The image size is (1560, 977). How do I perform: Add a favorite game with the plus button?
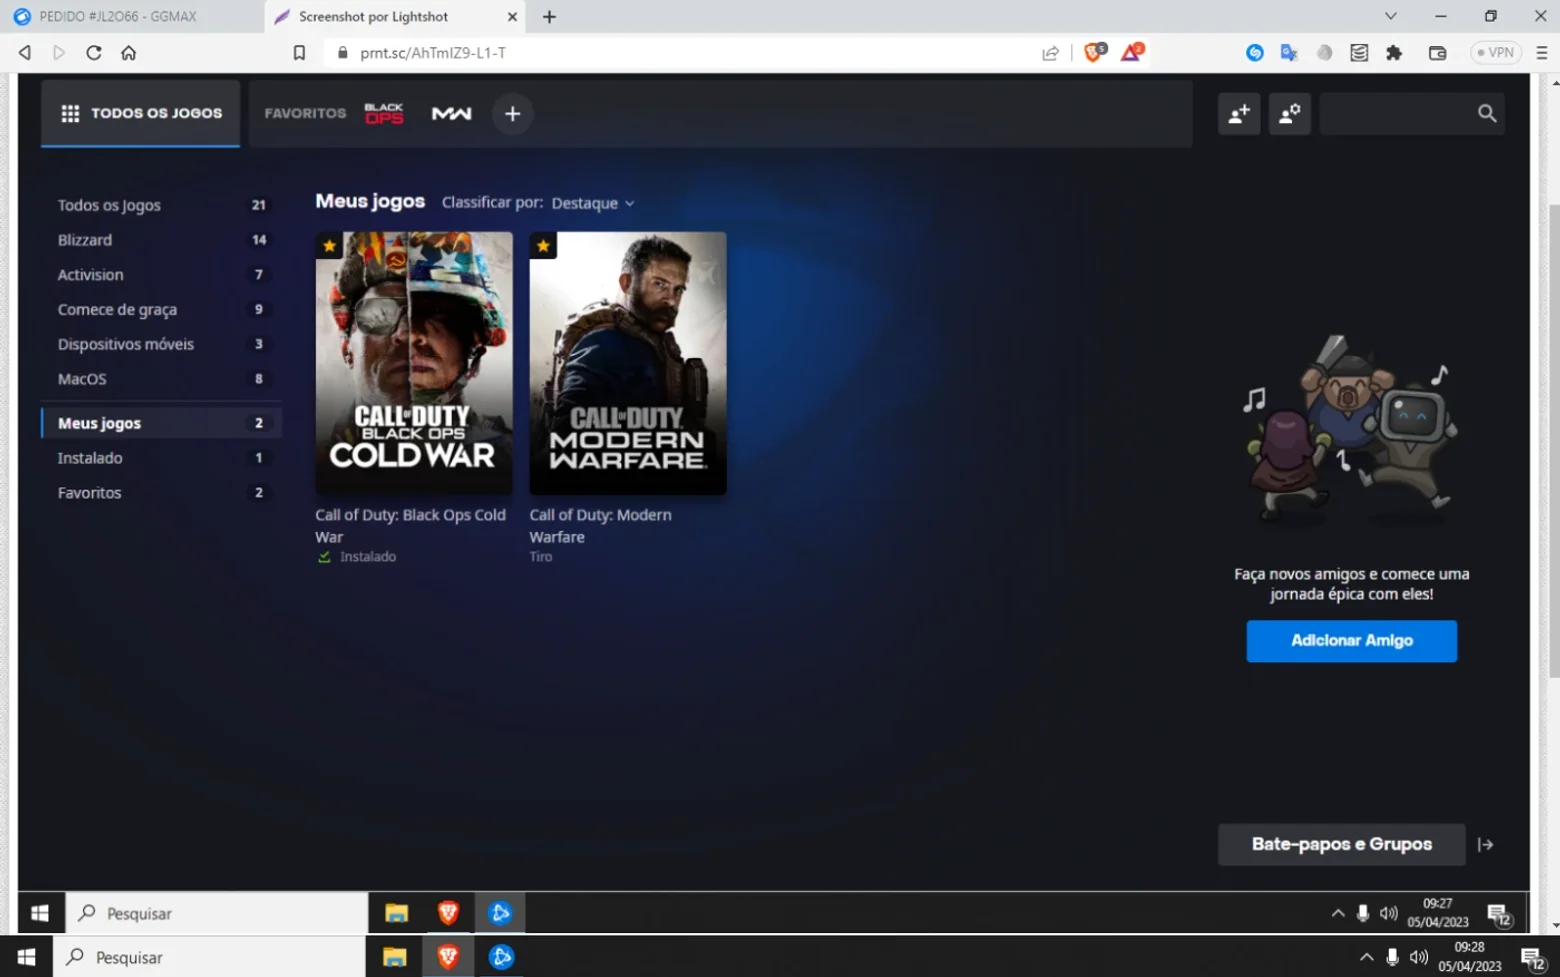point(513,114)
